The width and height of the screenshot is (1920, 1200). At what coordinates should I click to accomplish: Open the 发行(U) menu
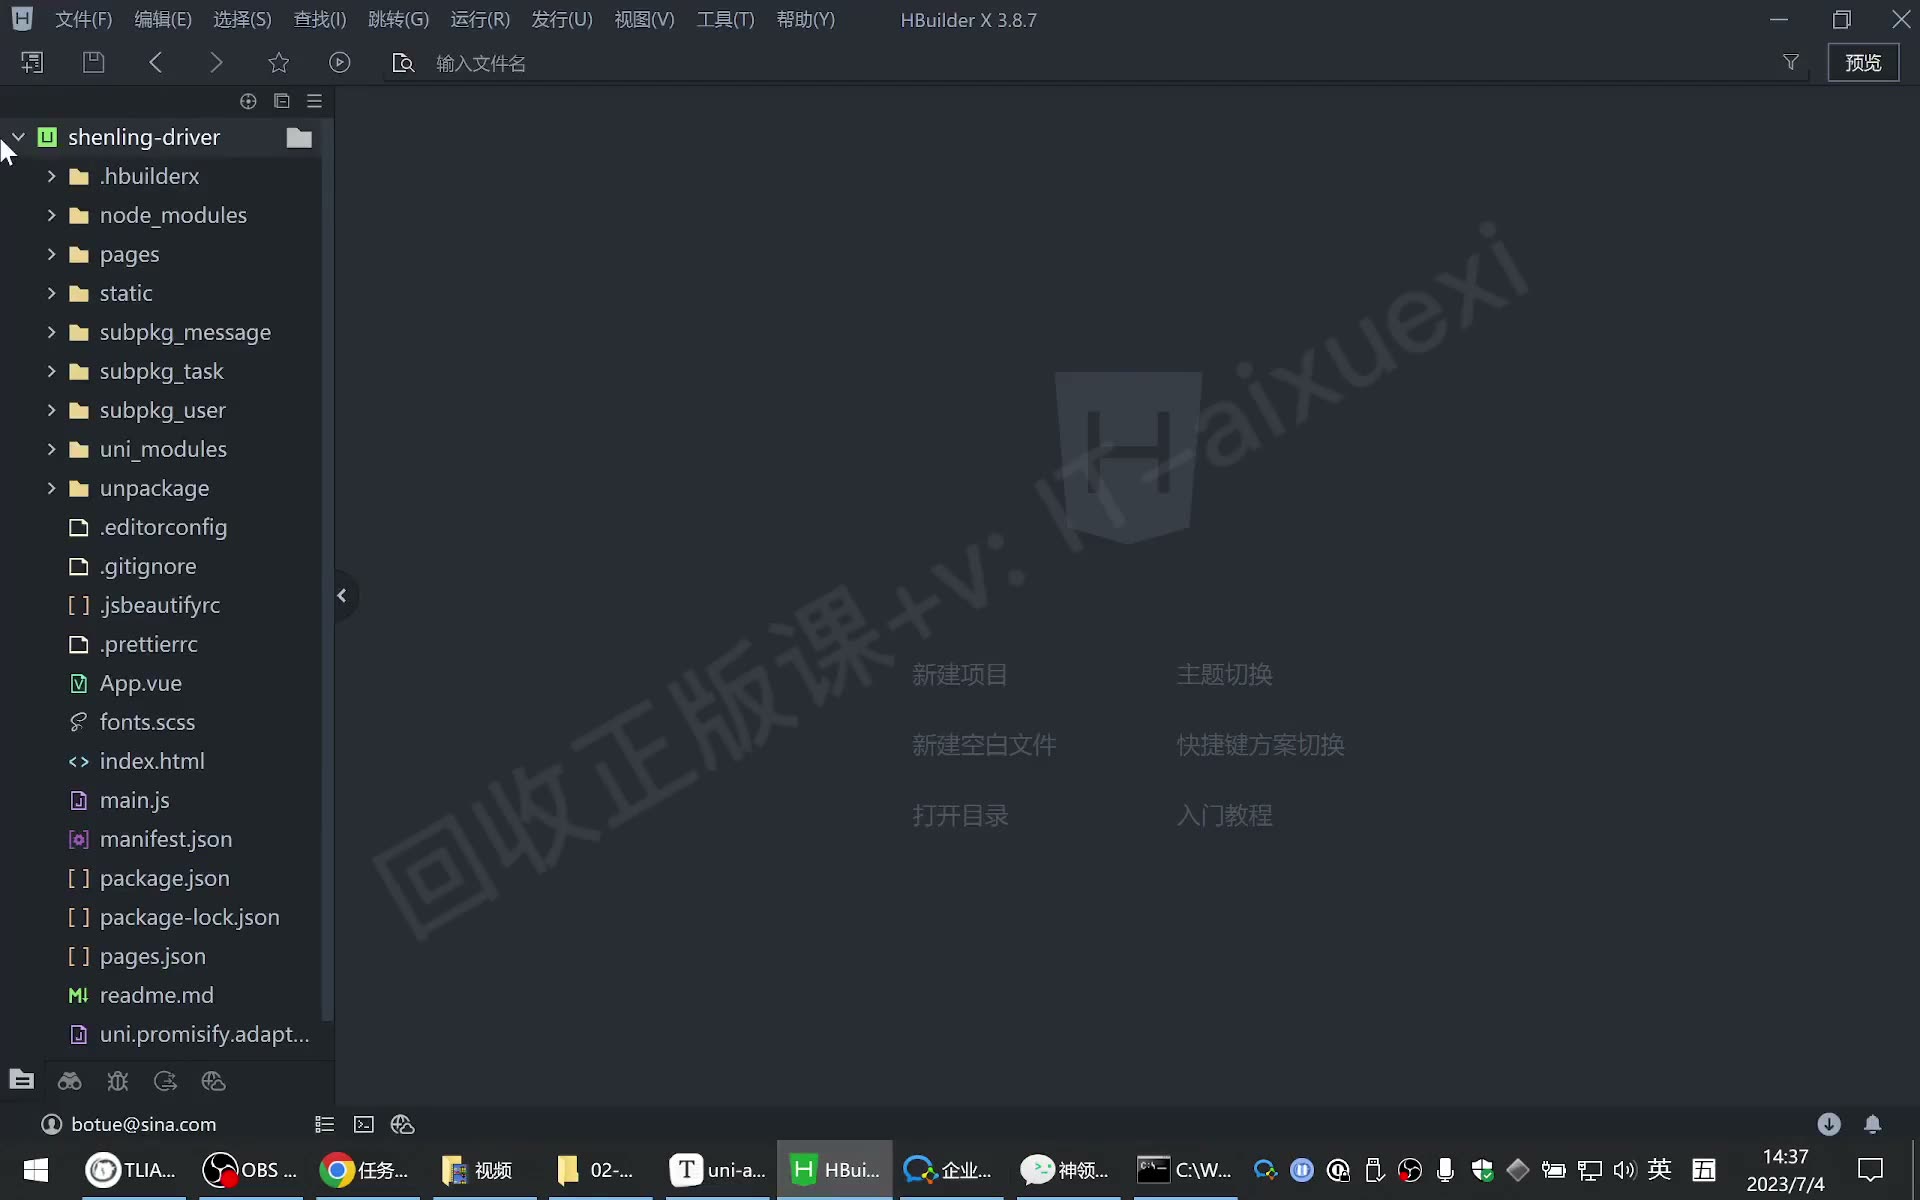562,20
